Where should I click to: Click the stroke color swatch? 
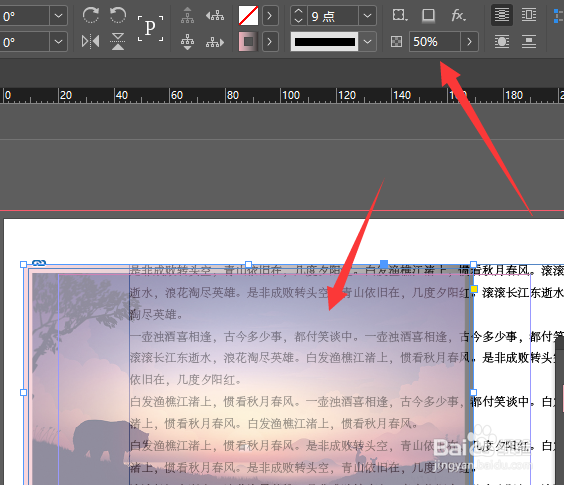point(248,42)
